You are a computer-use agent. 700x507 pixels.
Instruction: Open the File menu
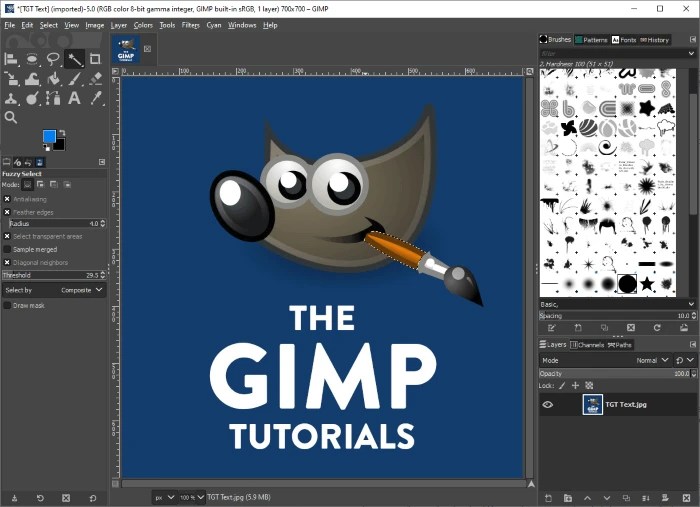[10, 25]
